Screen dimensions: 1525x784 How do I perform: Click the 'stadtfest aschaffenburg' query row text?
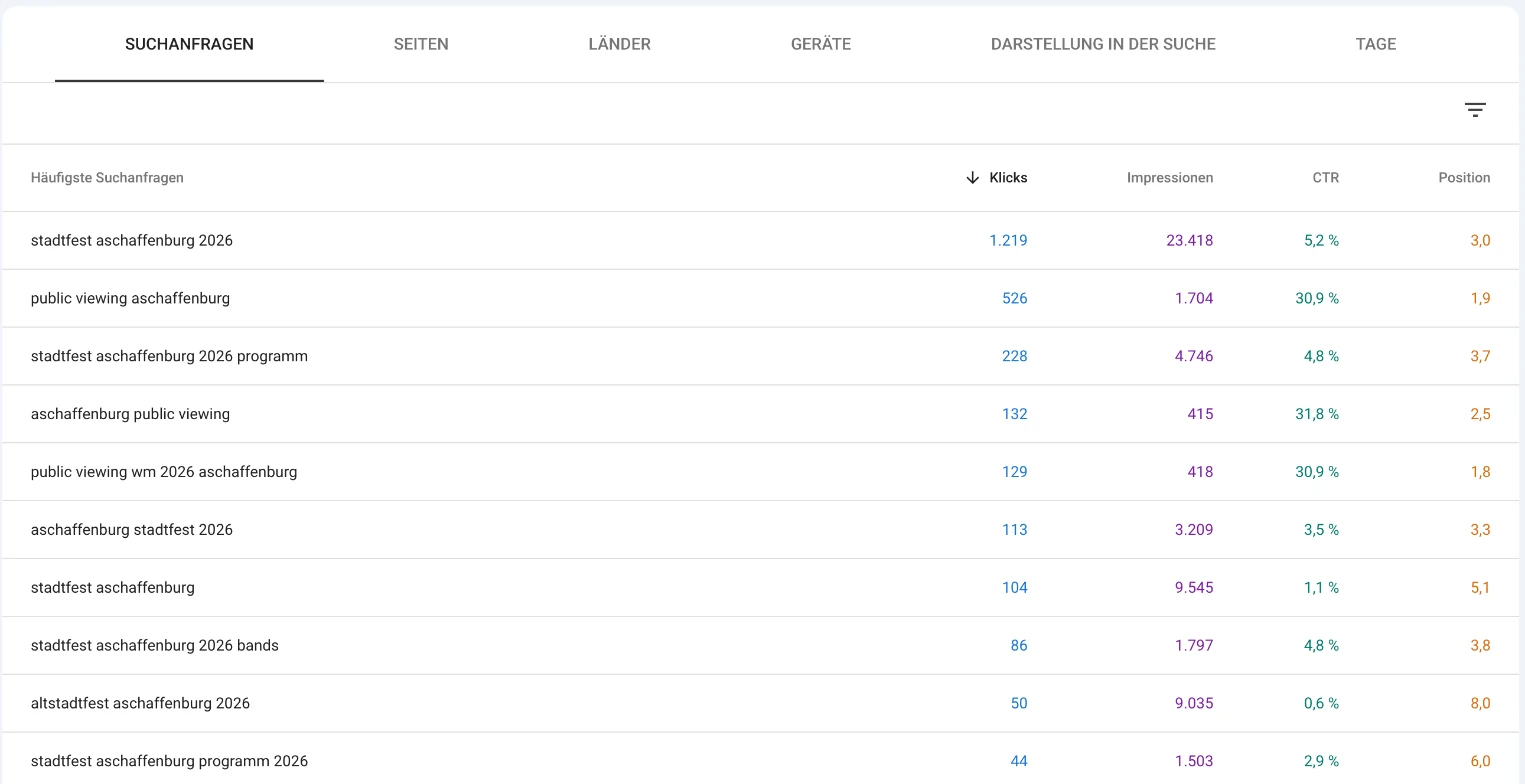tap(113, 588)
